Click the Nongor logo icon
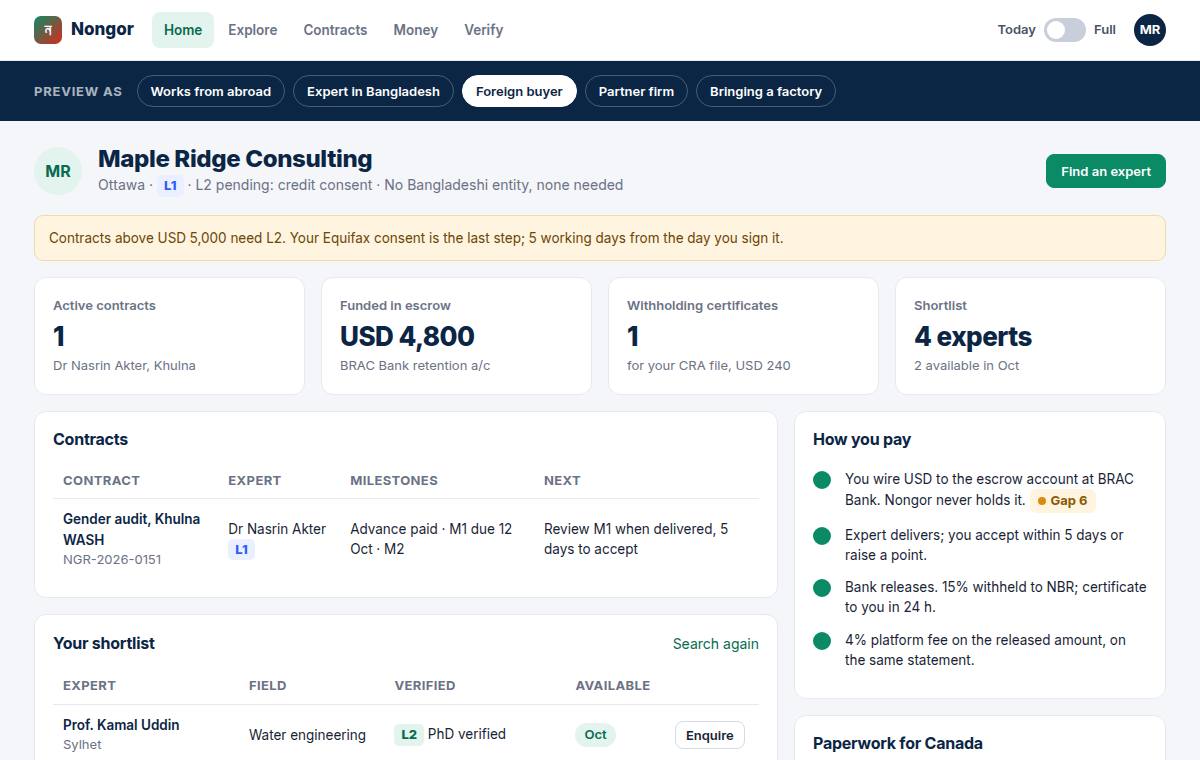Image resolution: width=1200 pixels, height=760 pixels. pyautogui.click(x=48, y=30)
